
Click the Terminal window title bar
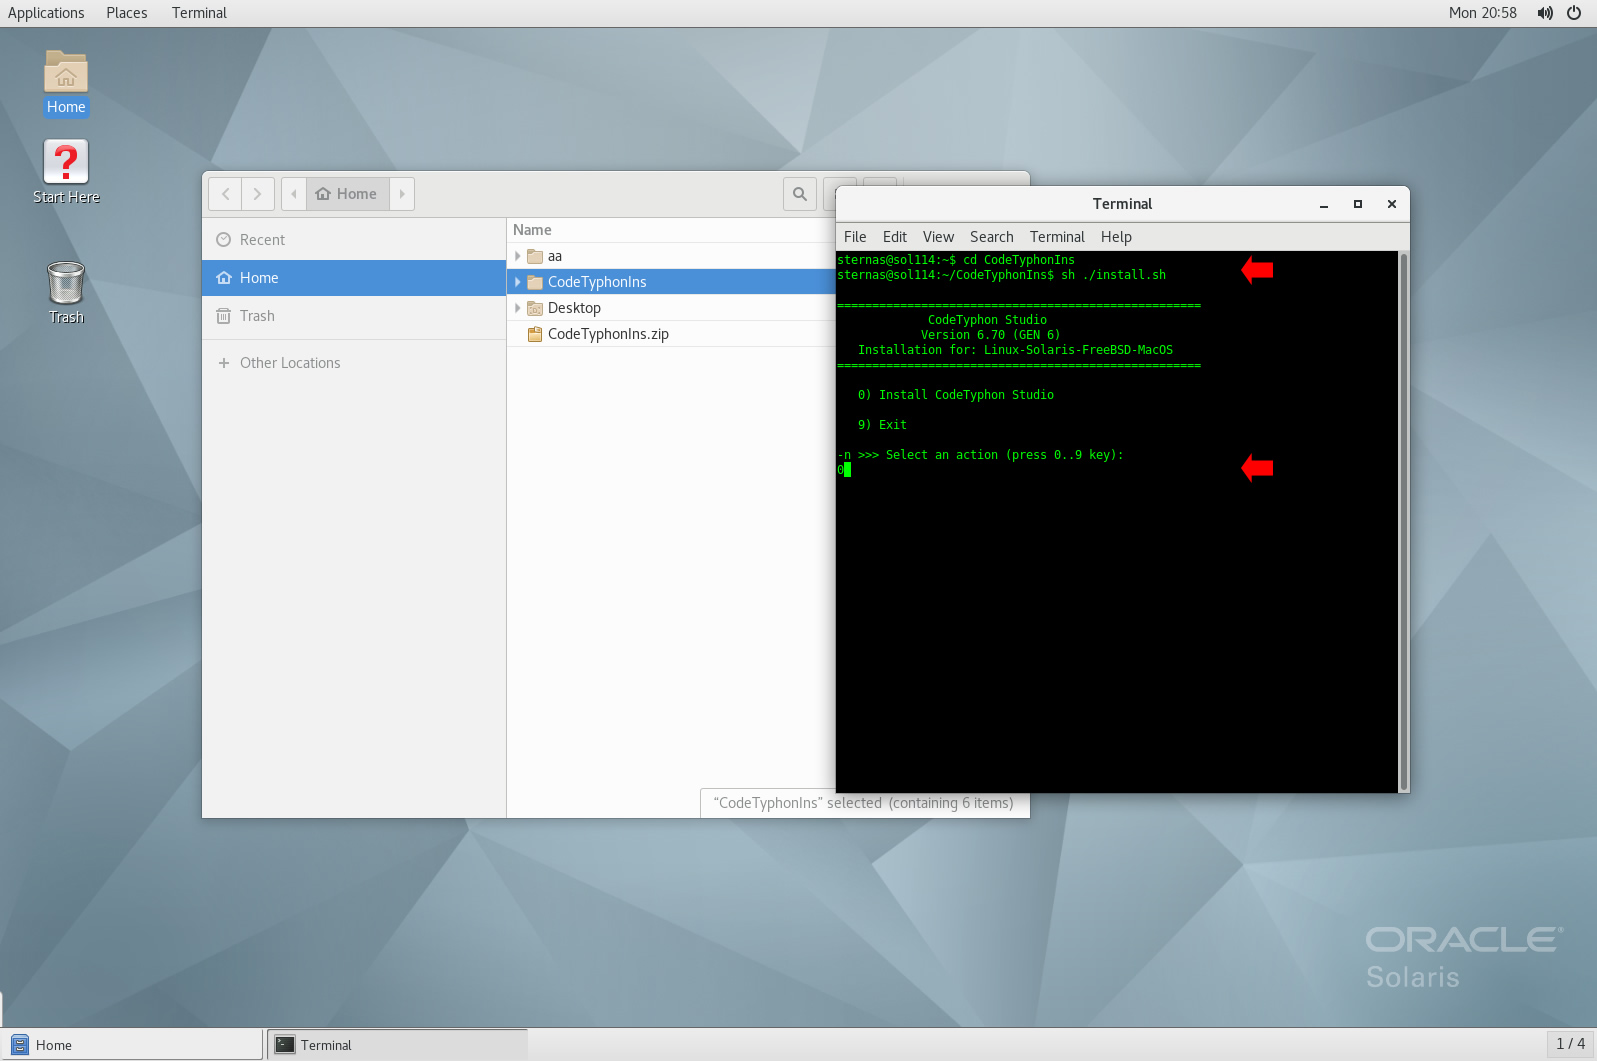point(1122,204)
